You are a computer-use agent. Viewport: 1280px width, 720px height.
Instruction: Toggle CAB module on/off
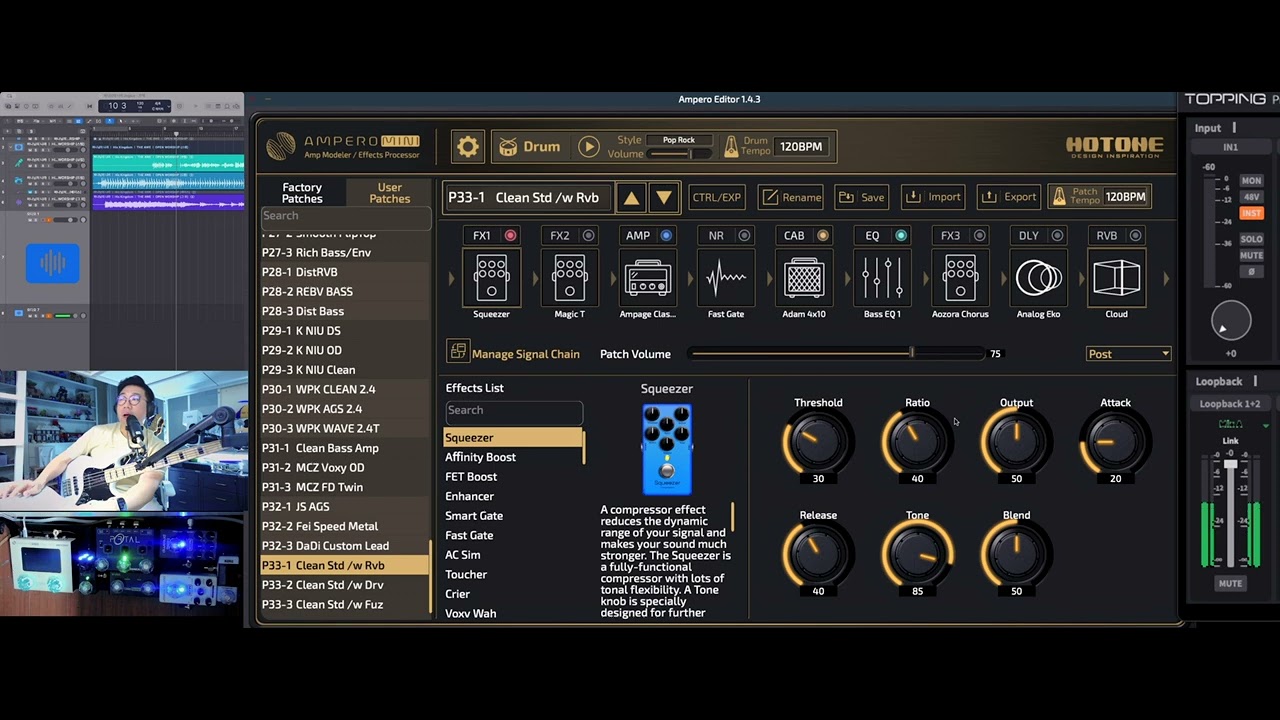pos(823,236)
